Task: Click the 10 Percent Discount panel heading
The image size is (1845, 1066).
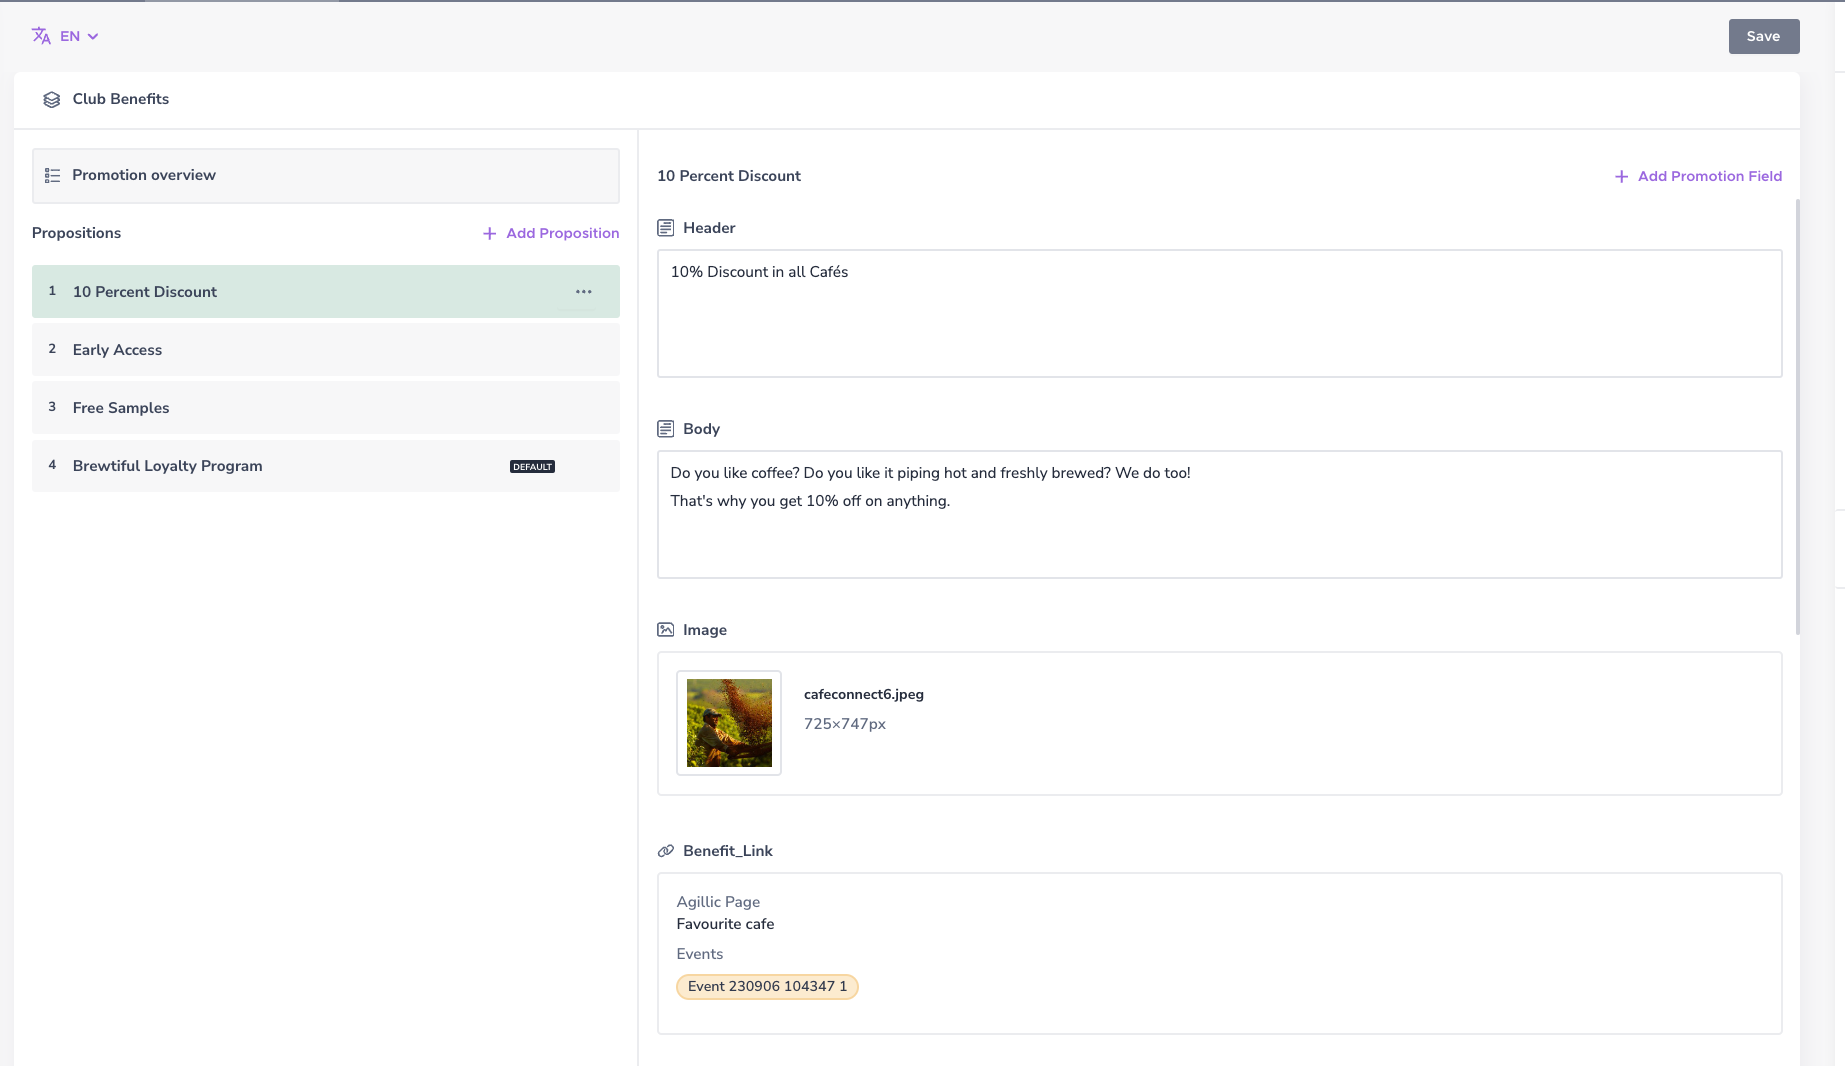Action: pyautogui.click(x=728, y=176)
